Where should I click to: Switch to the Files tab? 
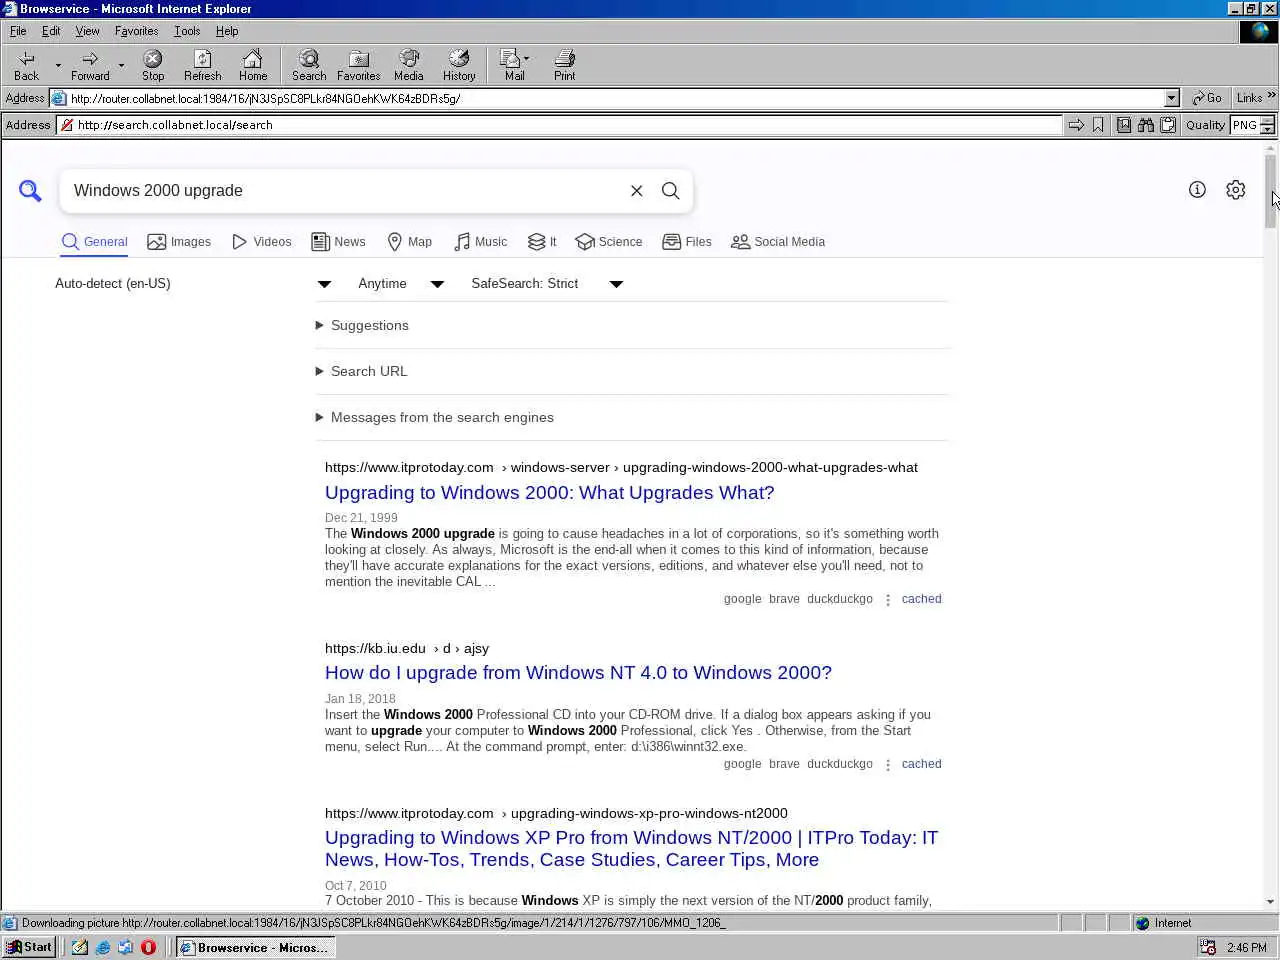(687, 242)
